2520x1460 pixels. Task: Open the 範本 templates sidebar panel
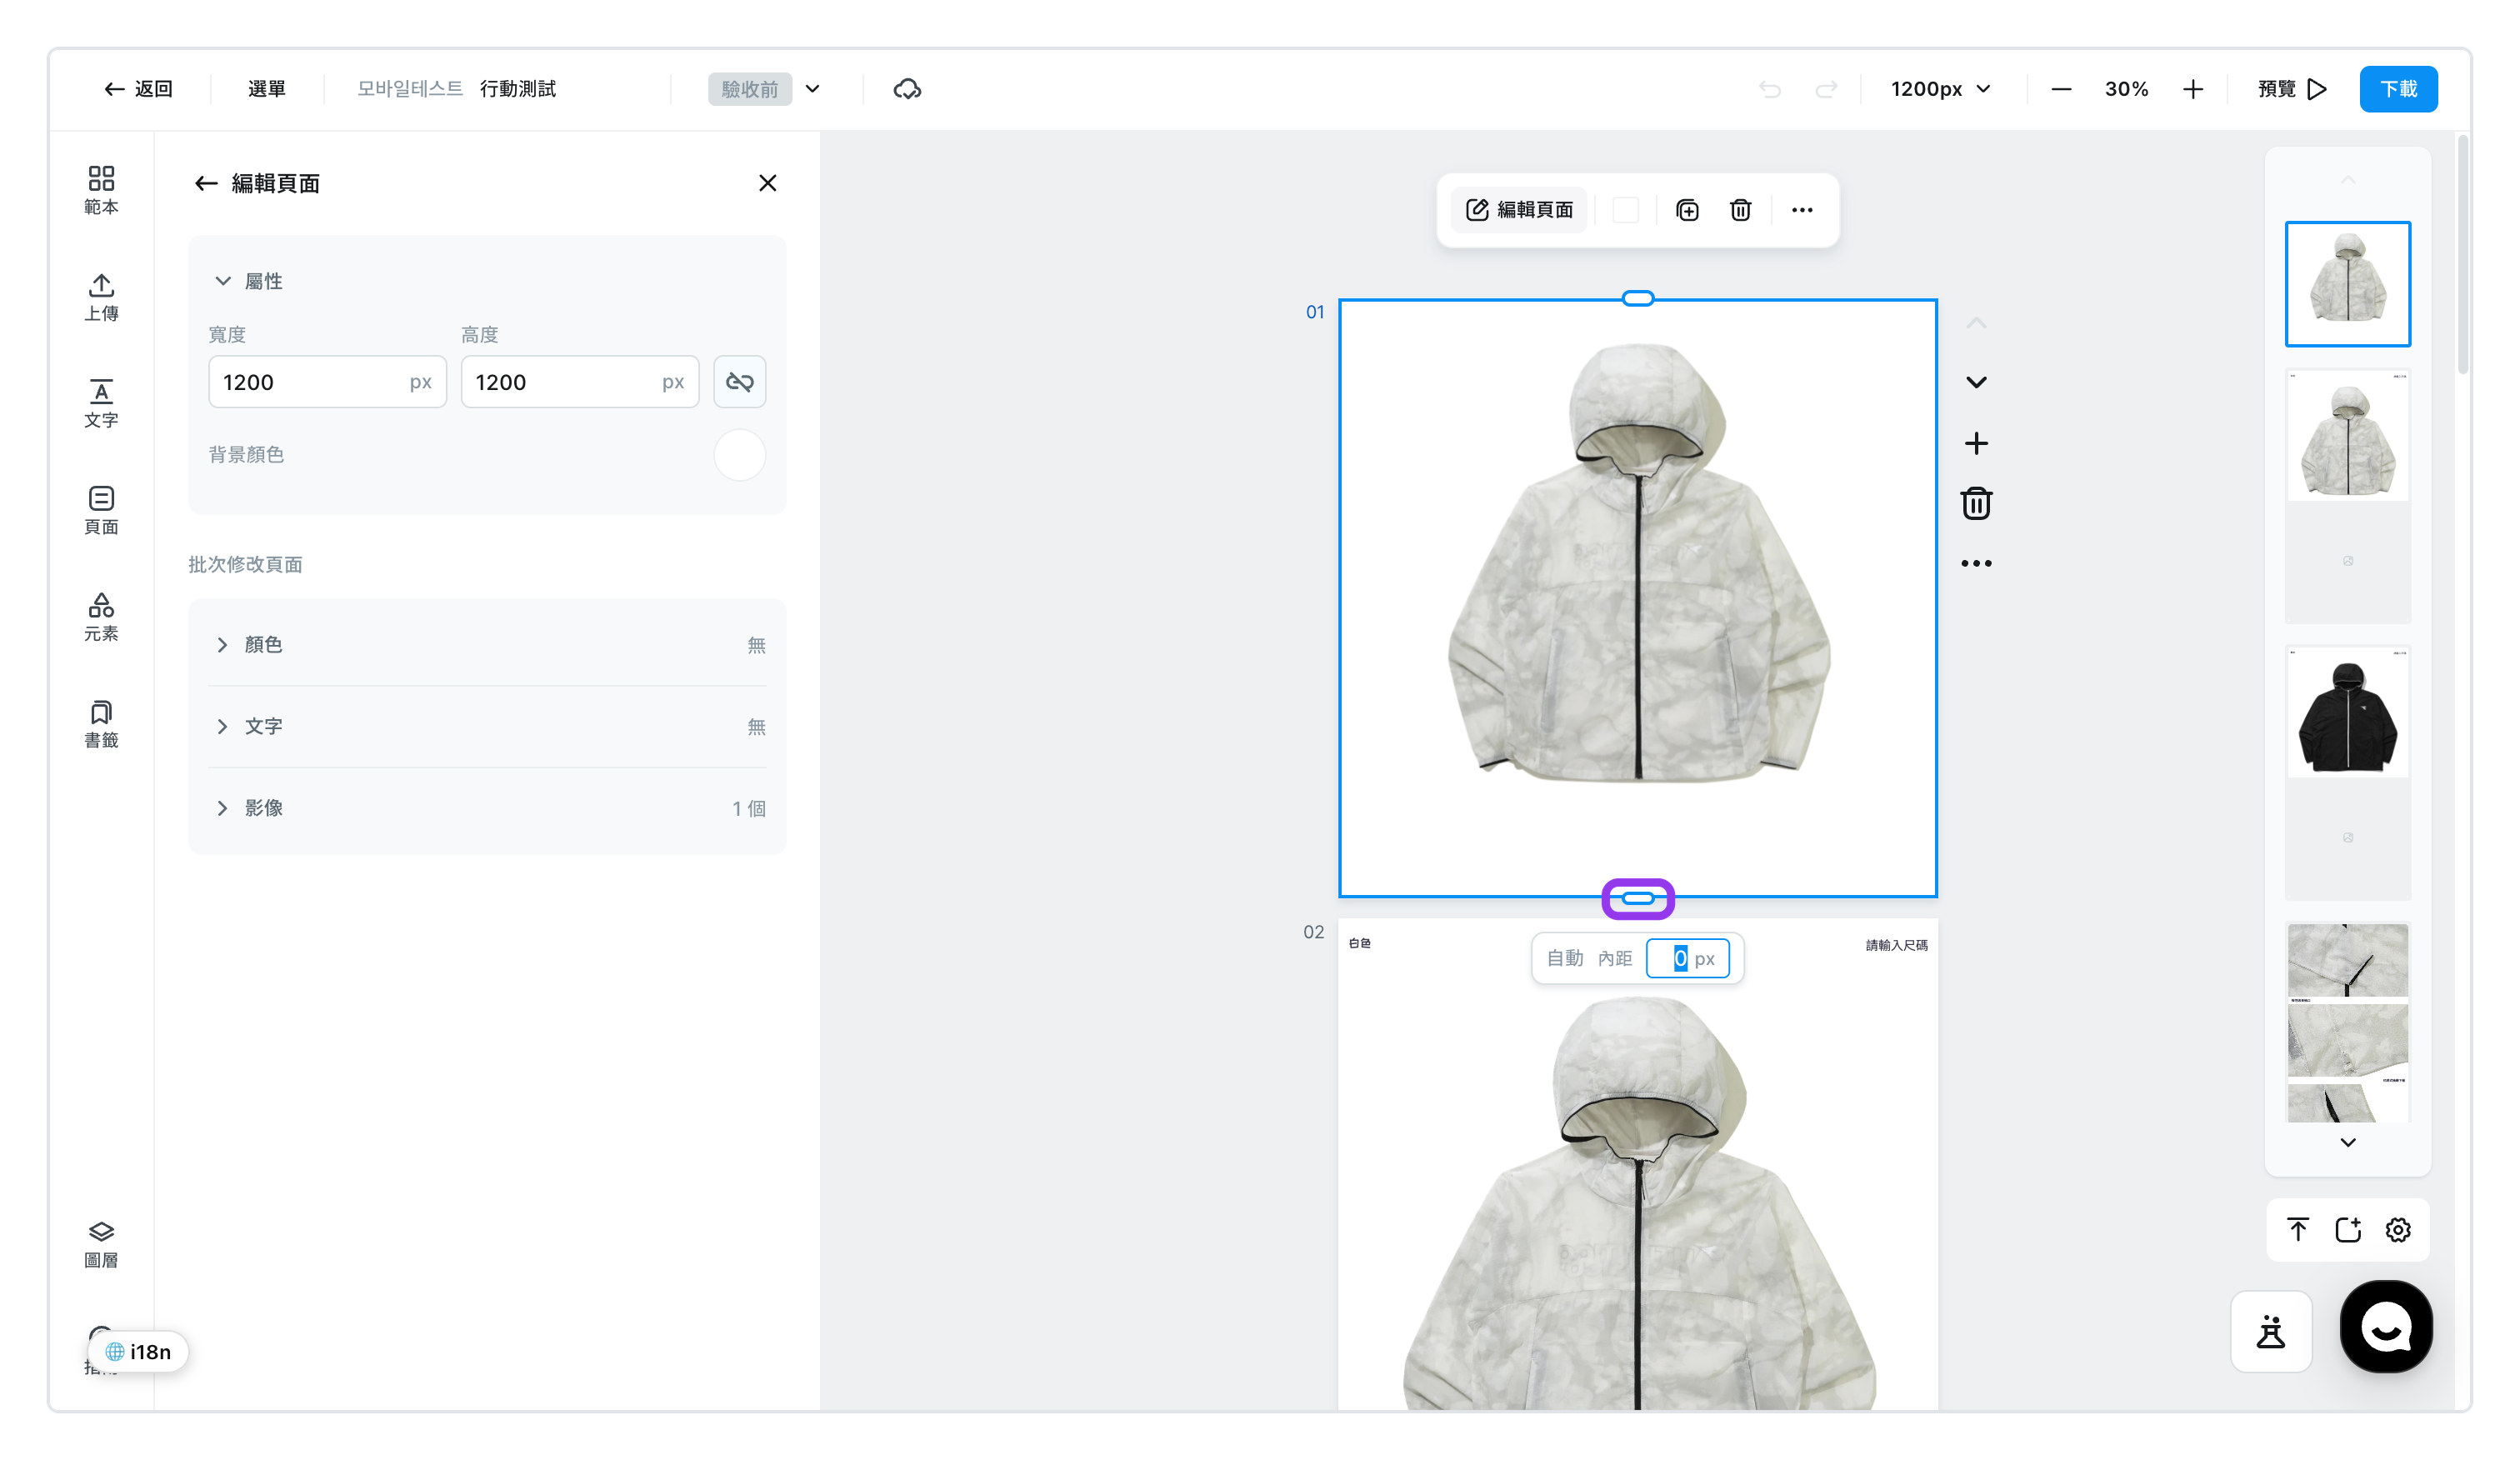coord(101,190)
